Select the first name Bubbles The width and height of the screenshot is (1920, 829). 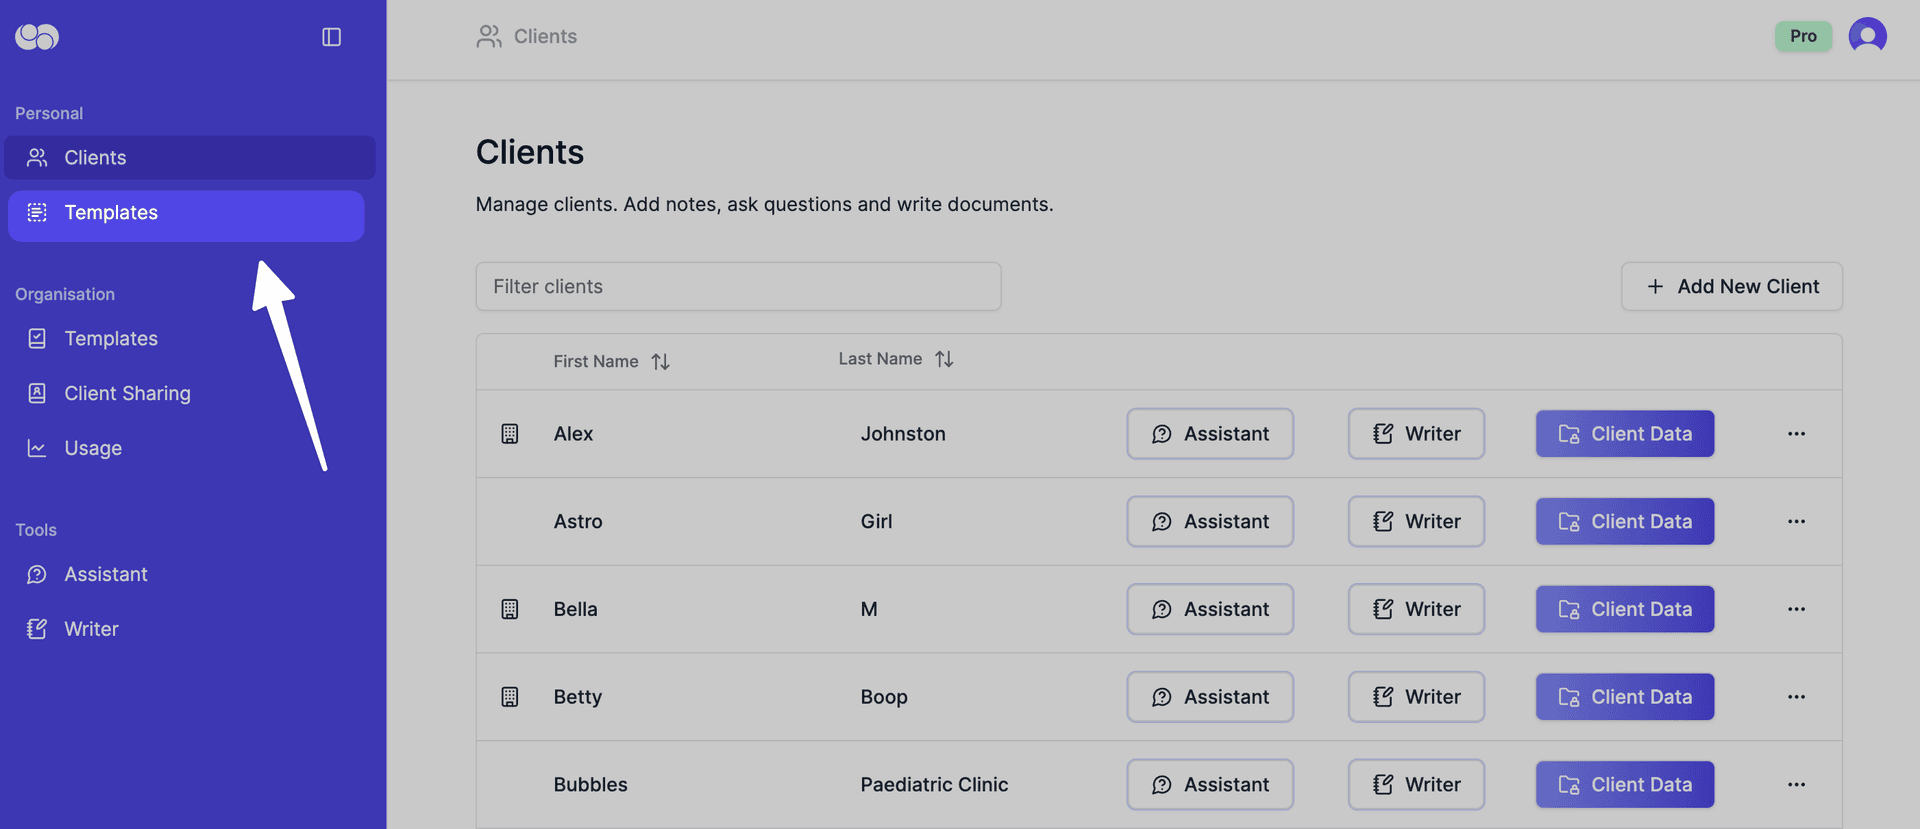click(590, 786)
